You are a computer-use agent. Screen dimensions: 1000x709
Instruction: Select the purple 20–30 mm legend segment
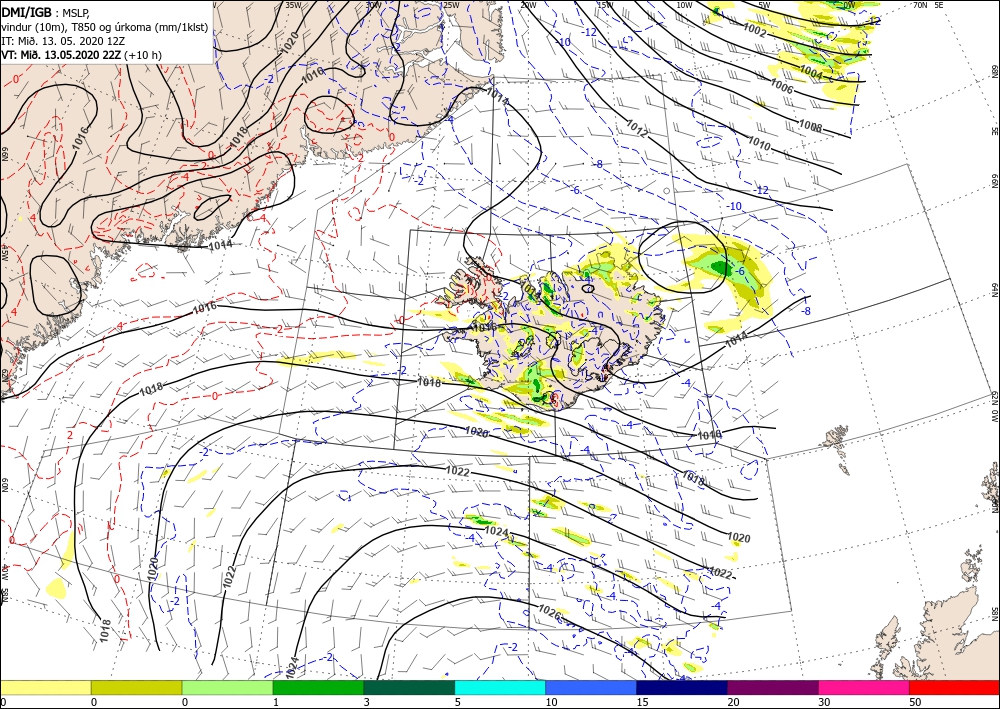coord(772,687)
